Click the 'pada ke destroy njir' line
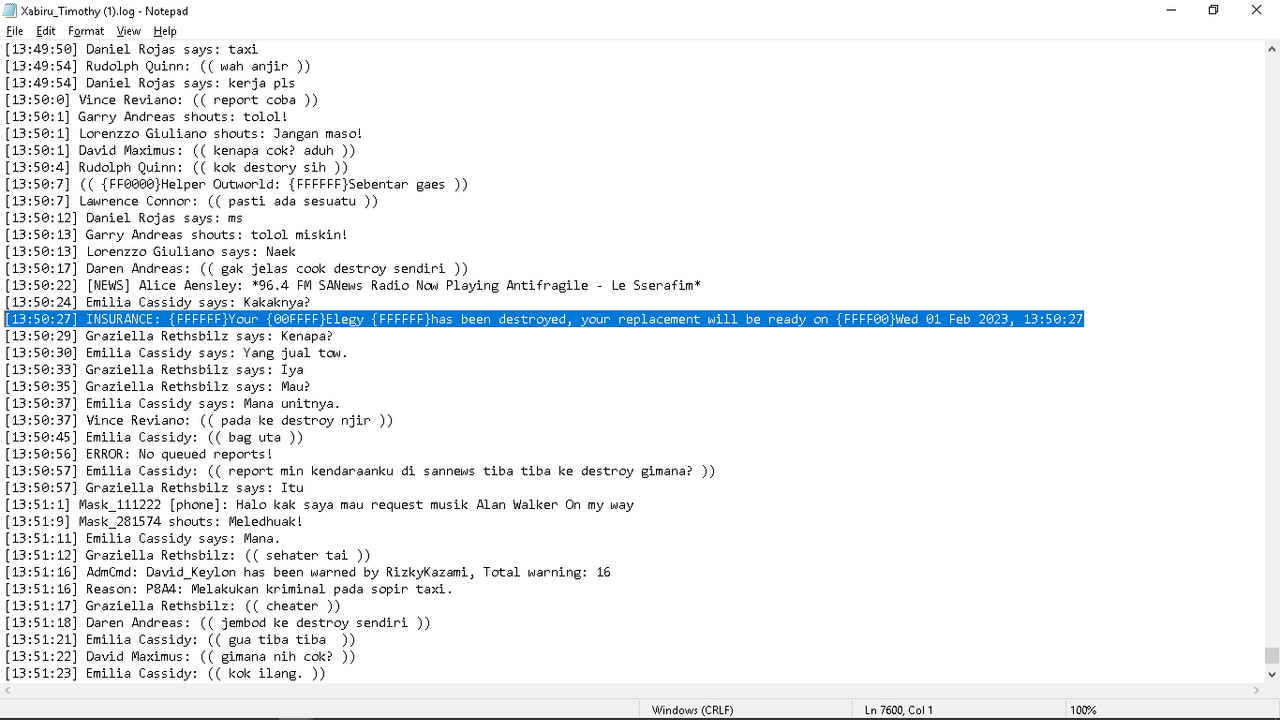The image size is (1280, 720). tap(199, 421)
